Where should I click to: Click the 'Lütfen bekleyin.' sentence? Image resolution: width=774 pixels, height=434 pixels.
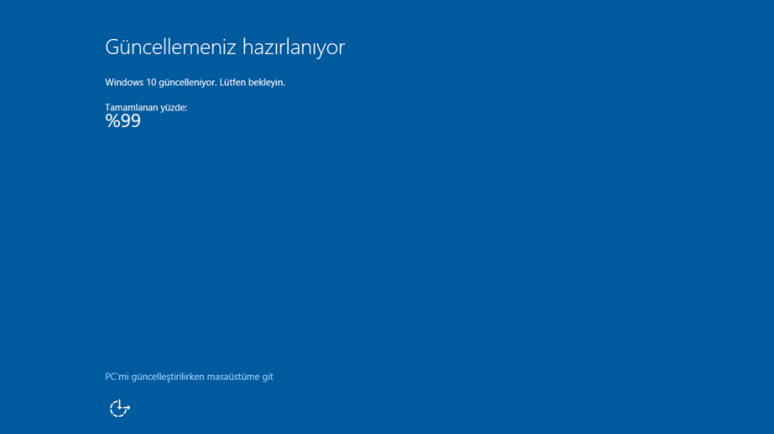[252, 82]
